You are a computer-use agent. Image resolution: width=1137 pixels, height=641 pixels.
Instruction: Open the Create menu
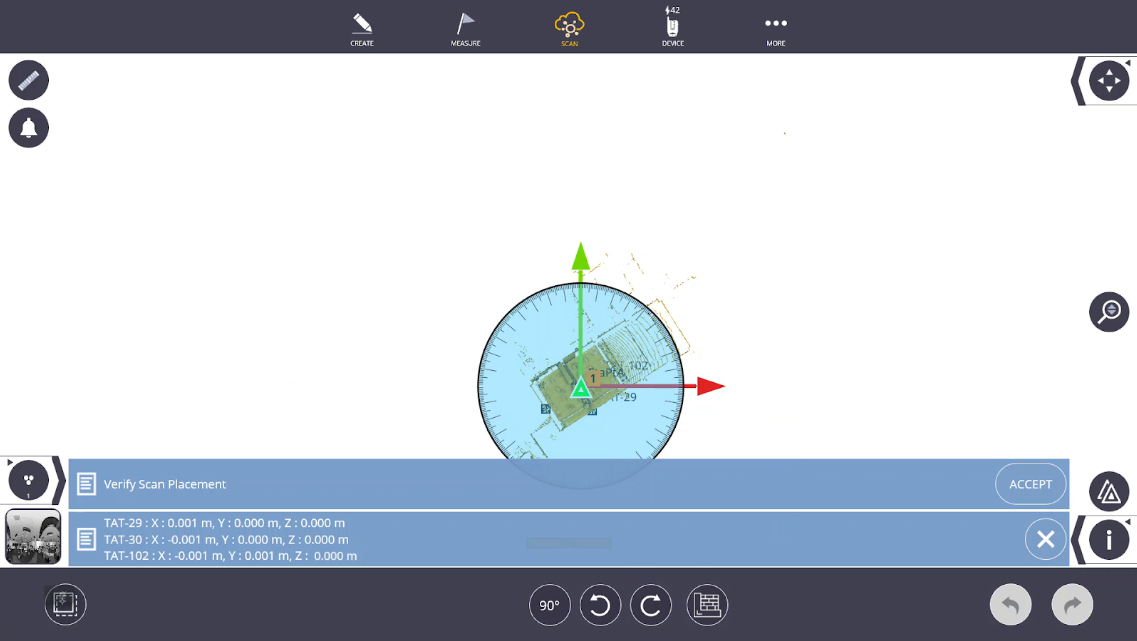click(x=362, y=29)
